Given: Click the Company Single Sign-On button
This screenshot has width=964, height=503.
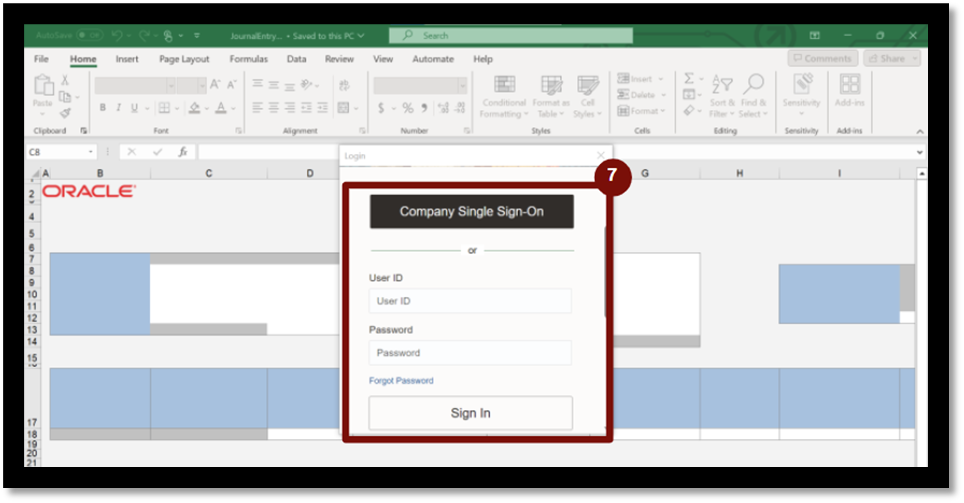Looking at the screenshot, I should point(471,212).
